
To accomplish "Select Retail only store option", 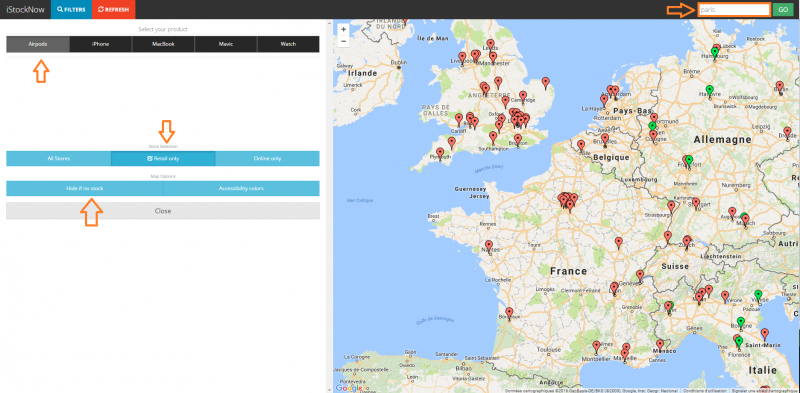I will (163, 159).
